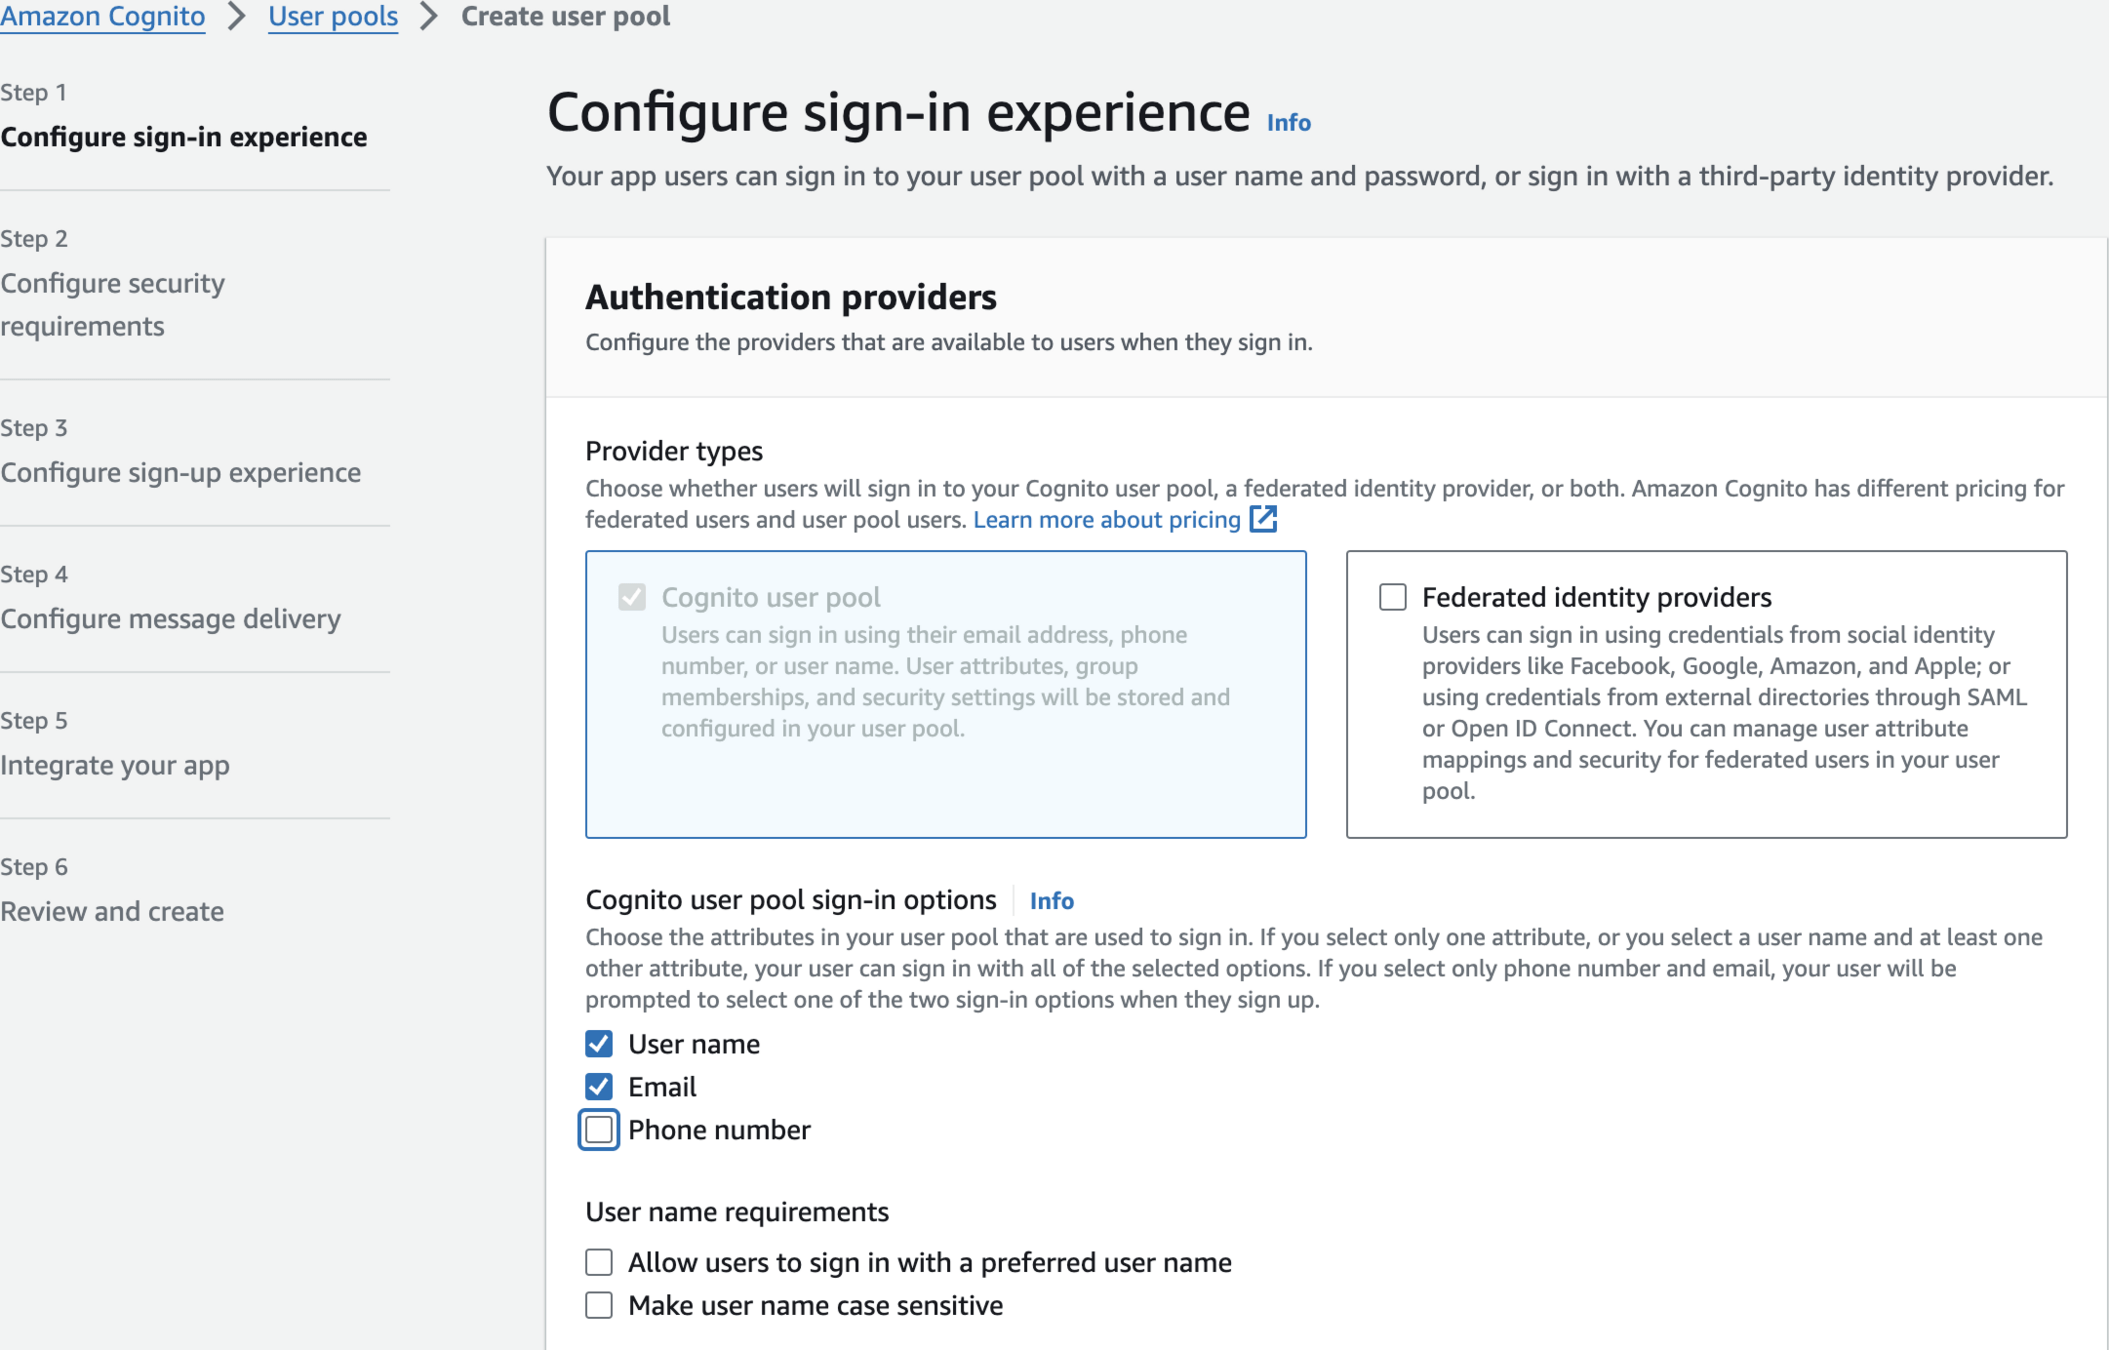Open Info link for sign-in options
Viewport: 2109px width, 1350px height.
point(1051,901)
